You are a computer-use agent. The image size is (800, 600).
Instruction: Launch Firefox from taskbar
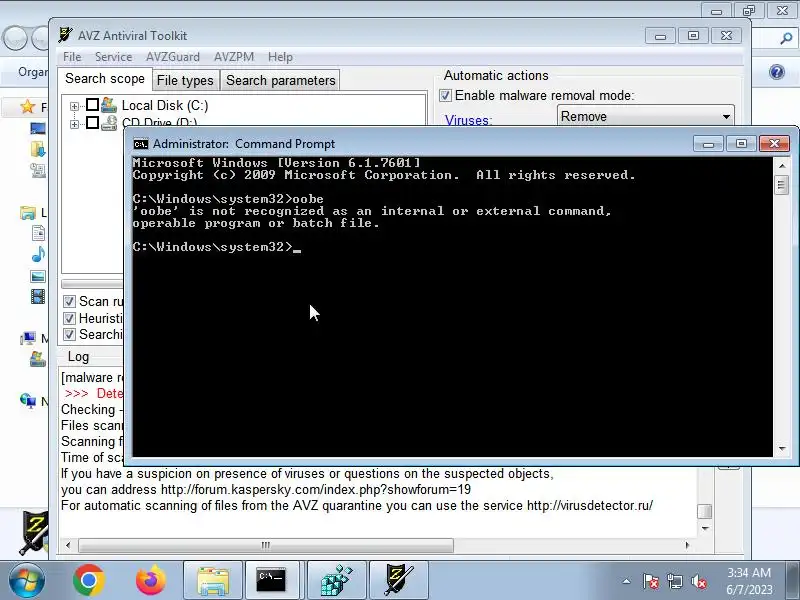151,581
